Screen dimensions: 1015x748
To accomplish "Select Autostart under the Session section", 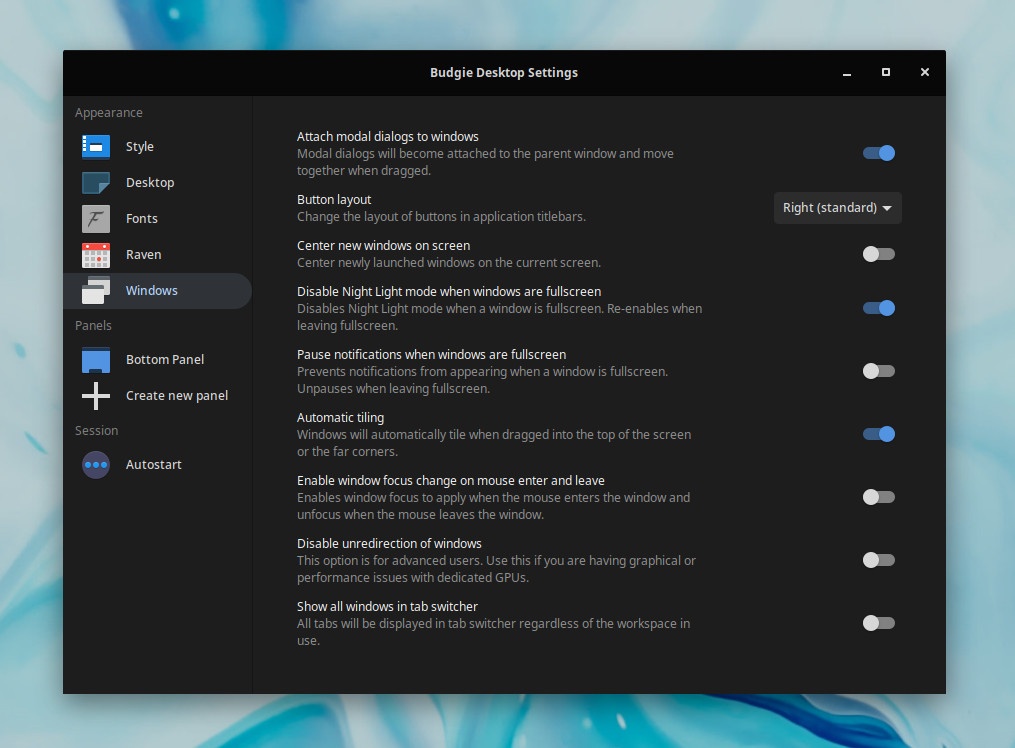I will [153, 464].
